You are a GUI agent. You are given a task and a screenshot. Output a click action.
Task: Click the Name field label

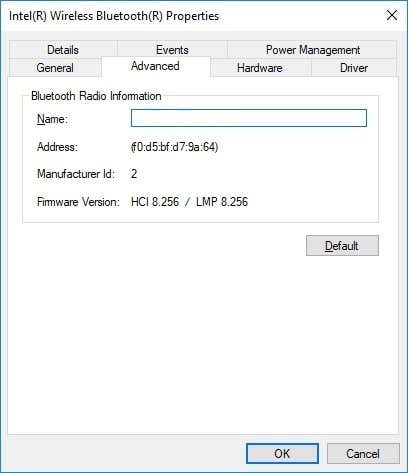(52, 119)
